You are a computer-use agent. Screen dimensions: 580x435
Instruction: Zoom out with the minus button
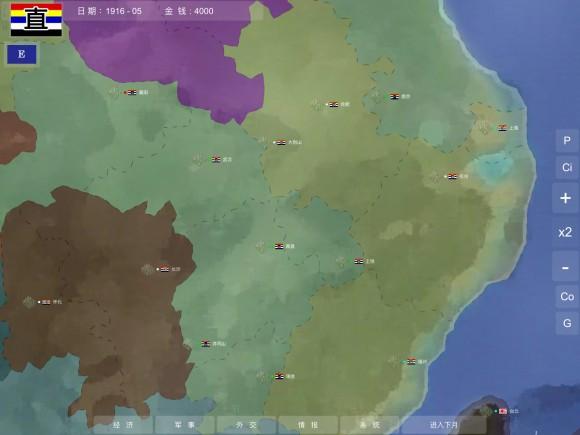click(x=565, y=267)
